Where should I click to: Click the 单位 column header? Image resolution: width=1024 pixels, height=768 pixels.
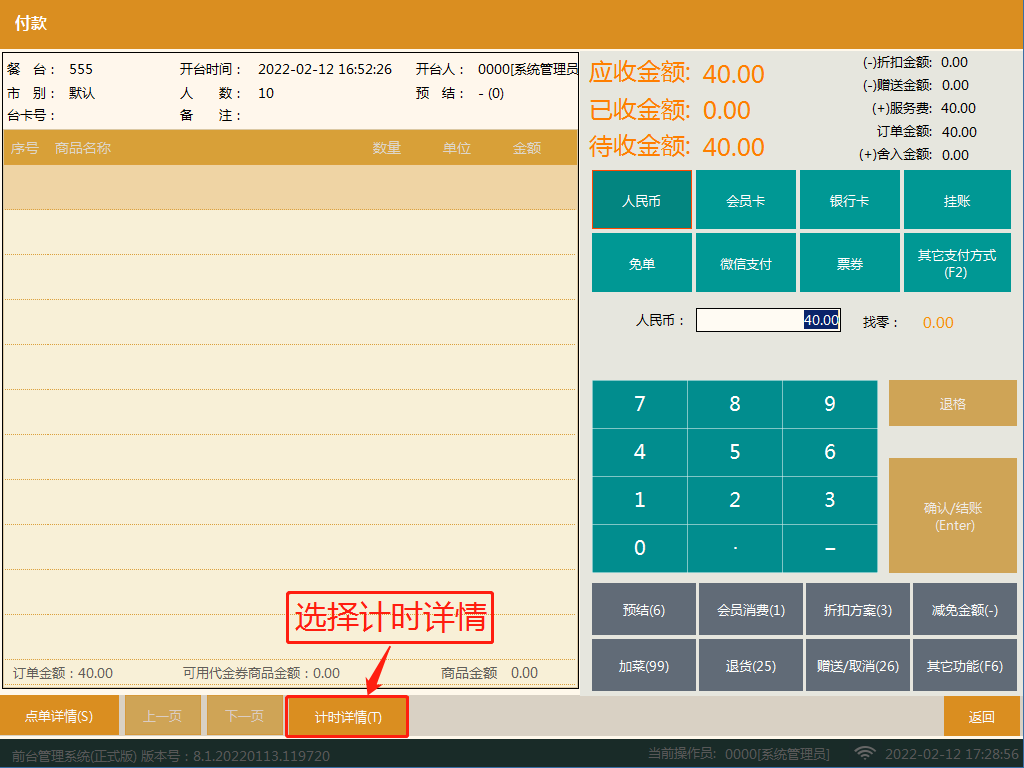pyautogui.click(x=456, y=148)
